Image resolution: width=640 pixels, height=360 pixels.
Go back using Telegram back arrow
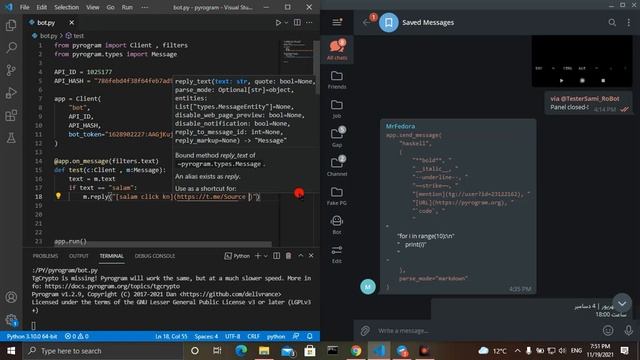click(x=366, y=22)
